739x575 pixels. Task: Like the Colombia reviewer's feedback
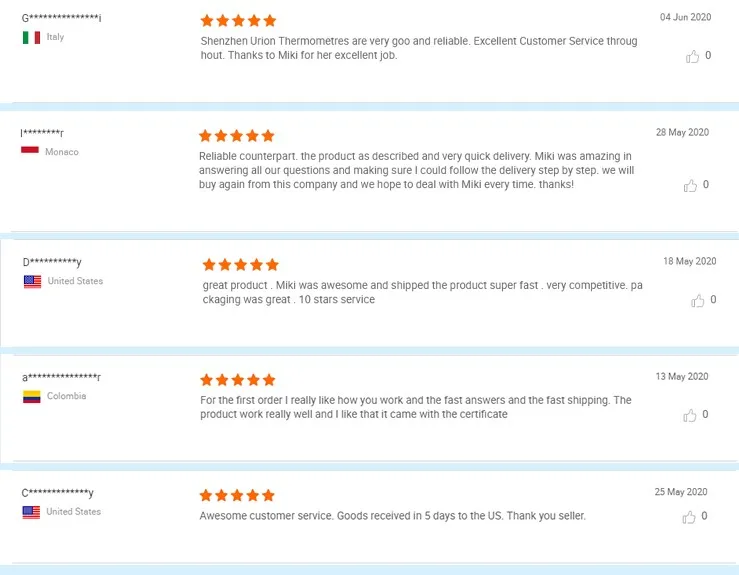click(x=690, y=416)
